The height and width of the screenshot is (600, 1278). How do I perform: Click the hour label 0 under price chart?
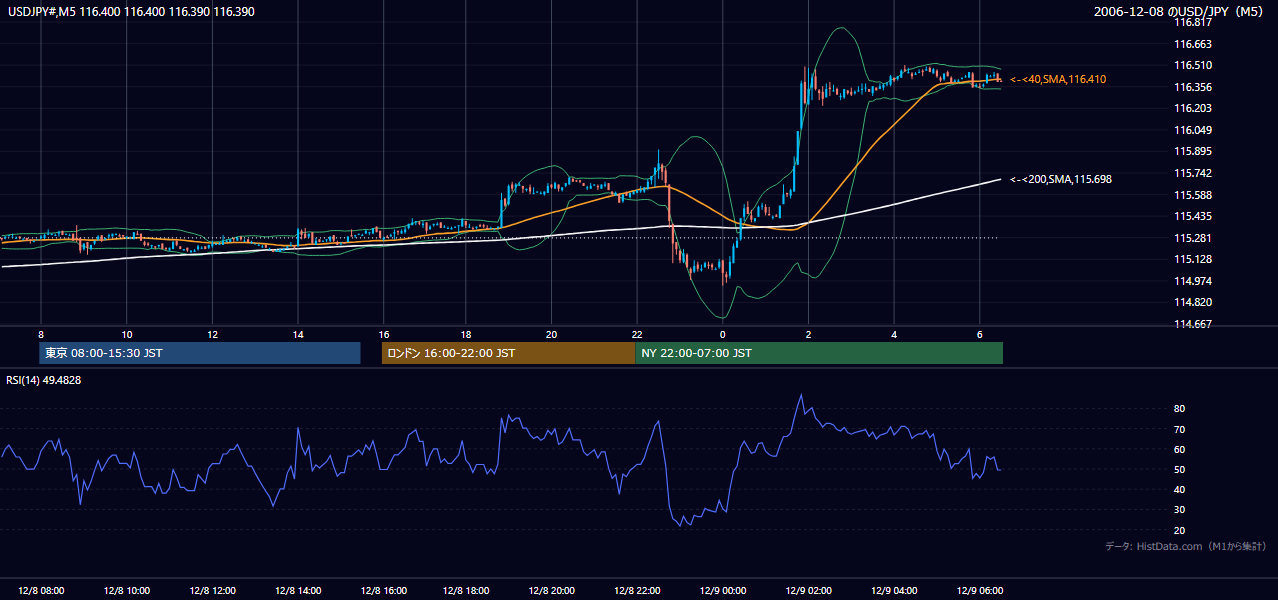click(x=722, y=334)
